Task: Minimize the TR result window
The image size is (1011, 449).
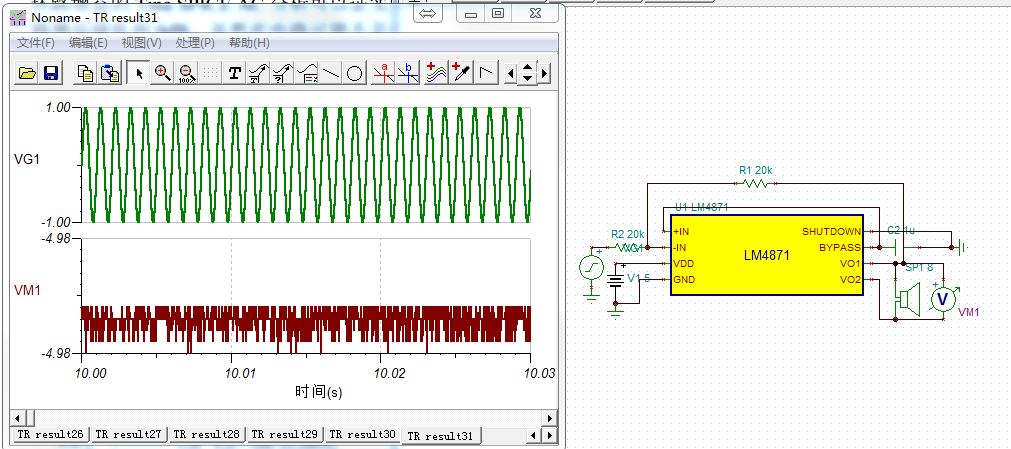Action: 471,13
